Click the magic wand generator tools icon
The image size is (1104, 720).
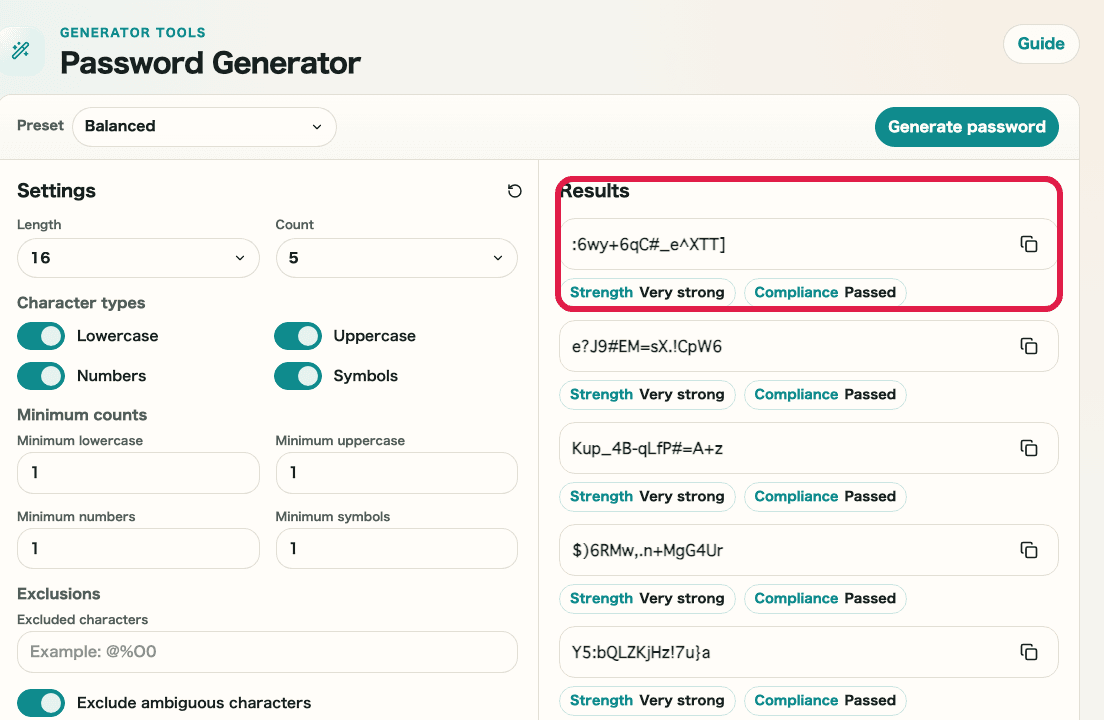click(x=20, y=51)
